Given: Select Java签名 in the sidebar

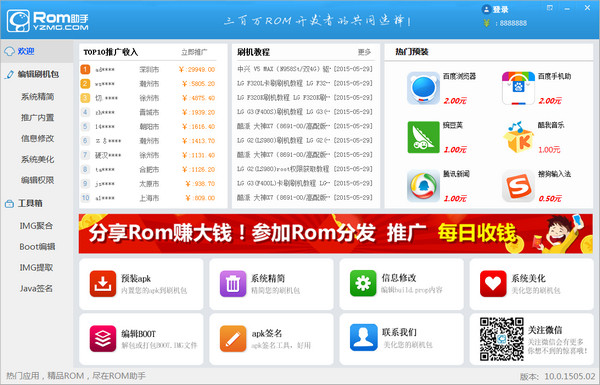Looking at the screenshot, I should coord(36,289).
